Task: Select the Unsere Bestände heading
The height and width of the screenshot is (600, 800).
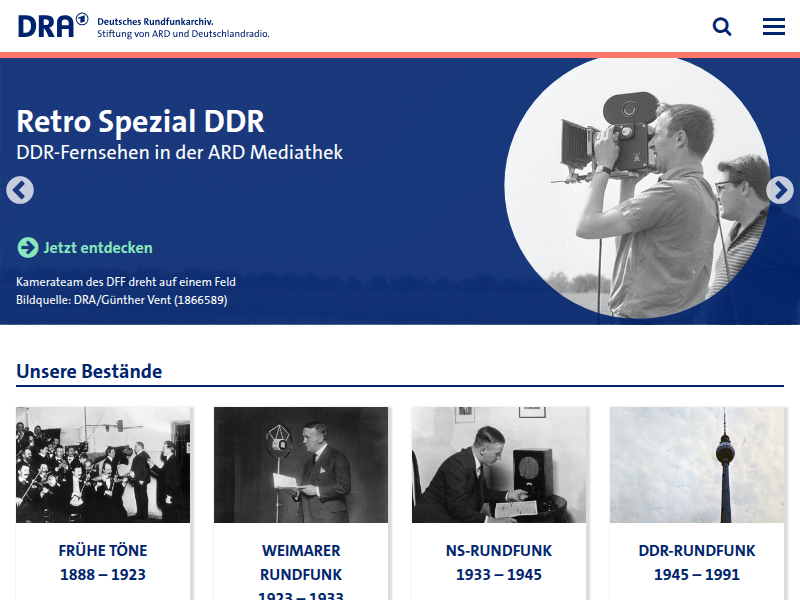Action: click(x=88, y=371)
